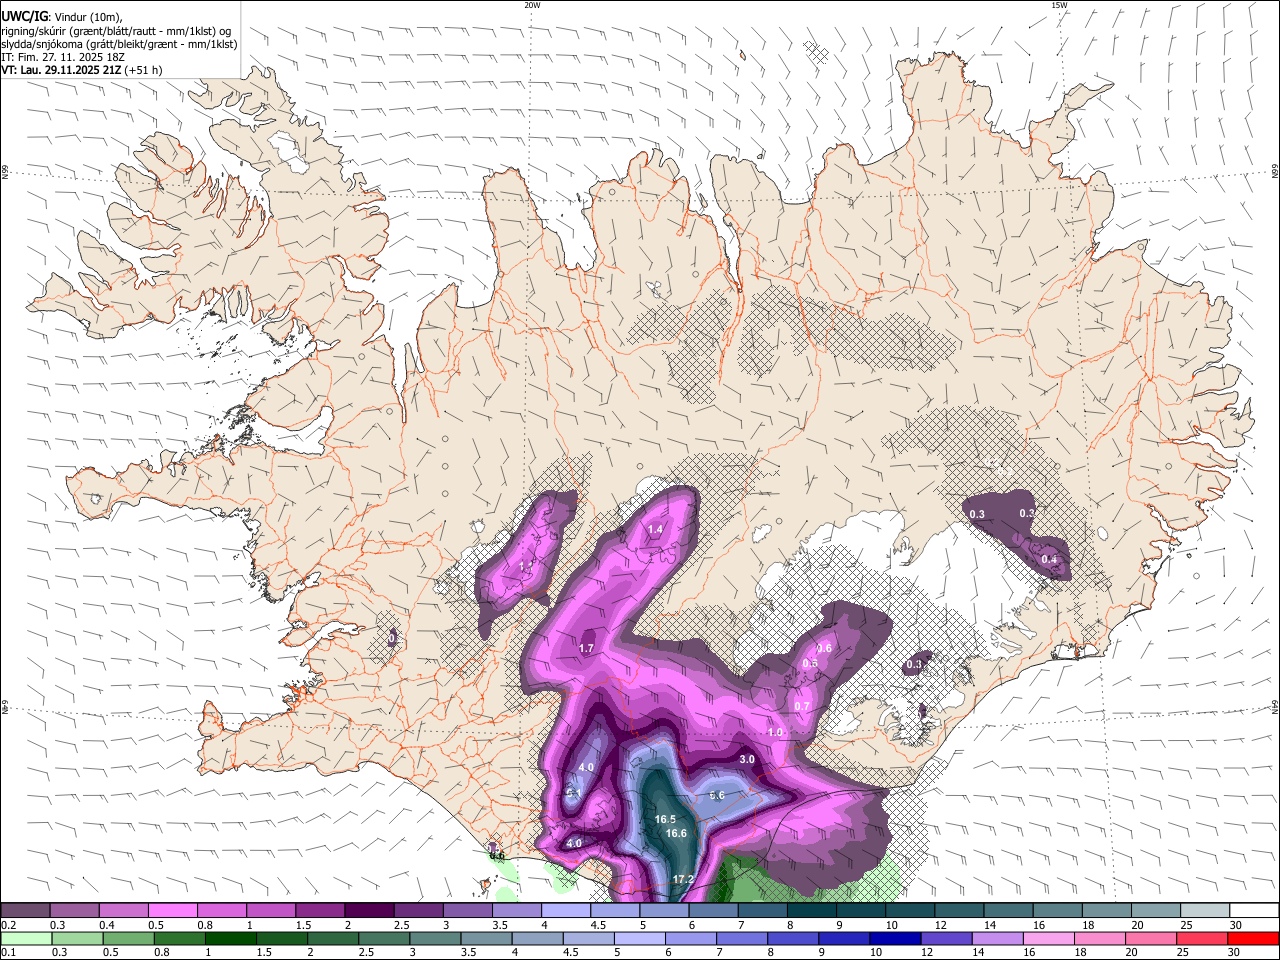
Task: Click the '0.1' label on the lower scale
Action: (x=8, y=953)
